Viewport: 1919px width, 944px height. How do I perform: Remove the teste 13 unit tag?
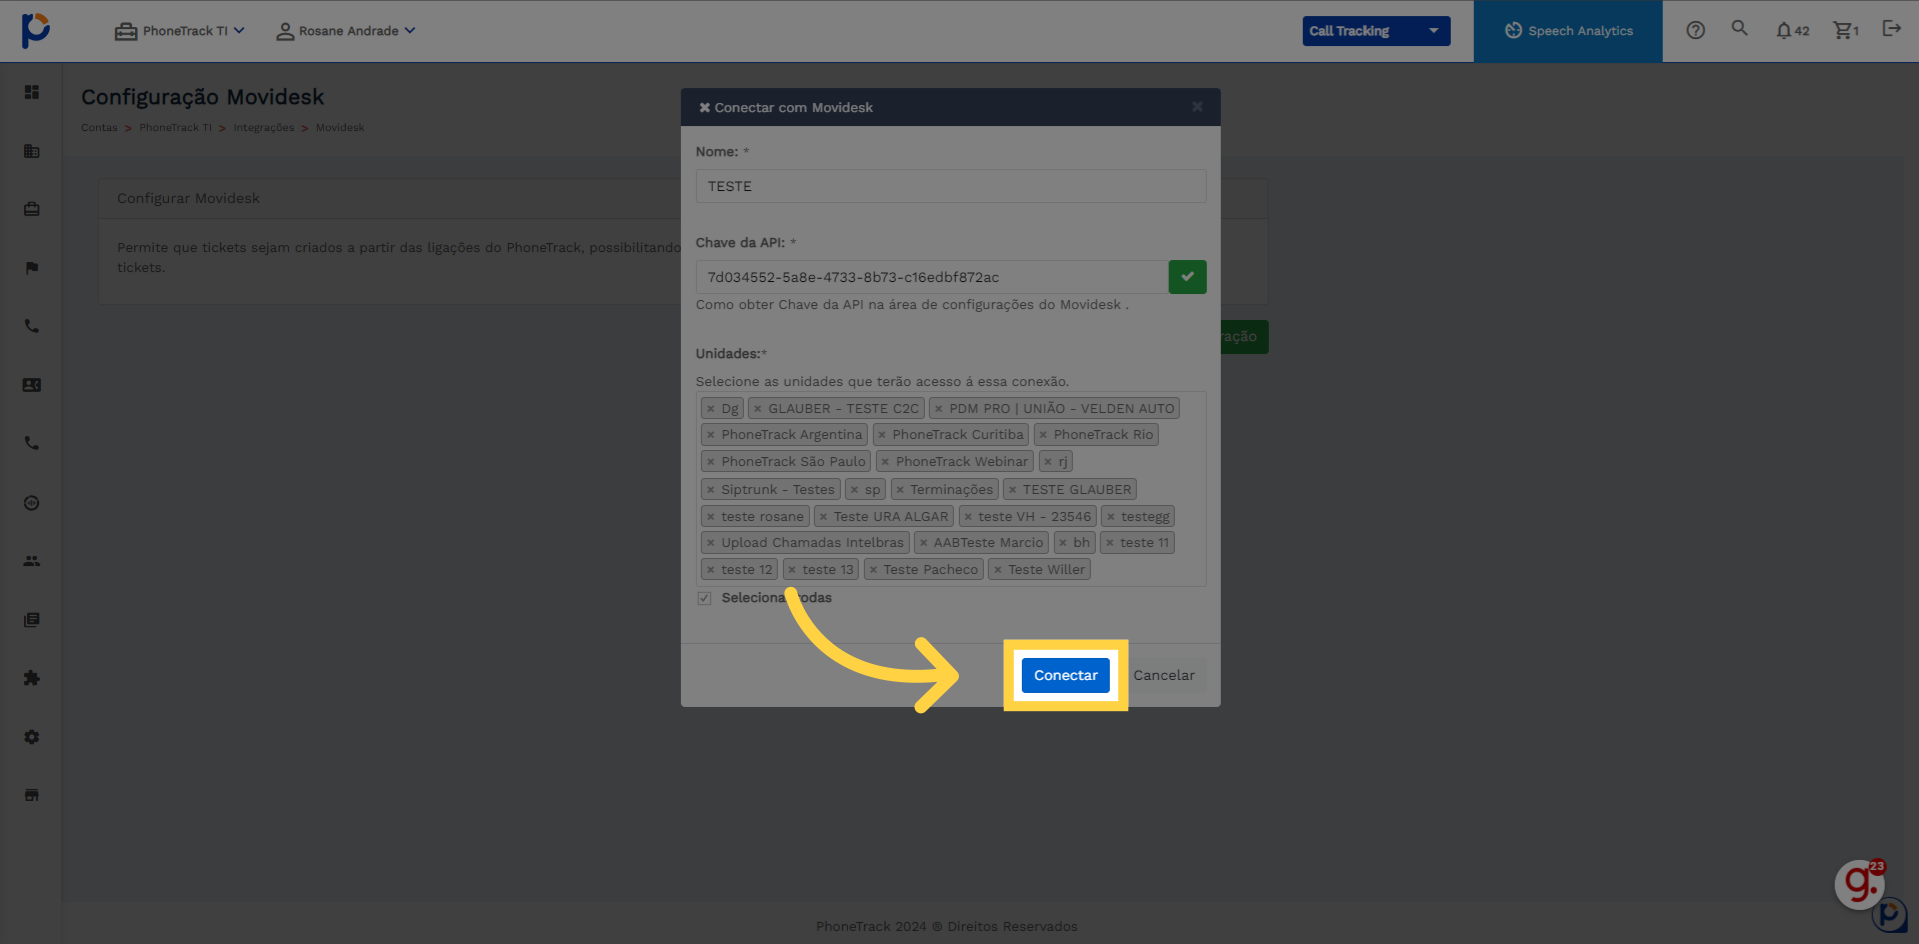[792, 570]
